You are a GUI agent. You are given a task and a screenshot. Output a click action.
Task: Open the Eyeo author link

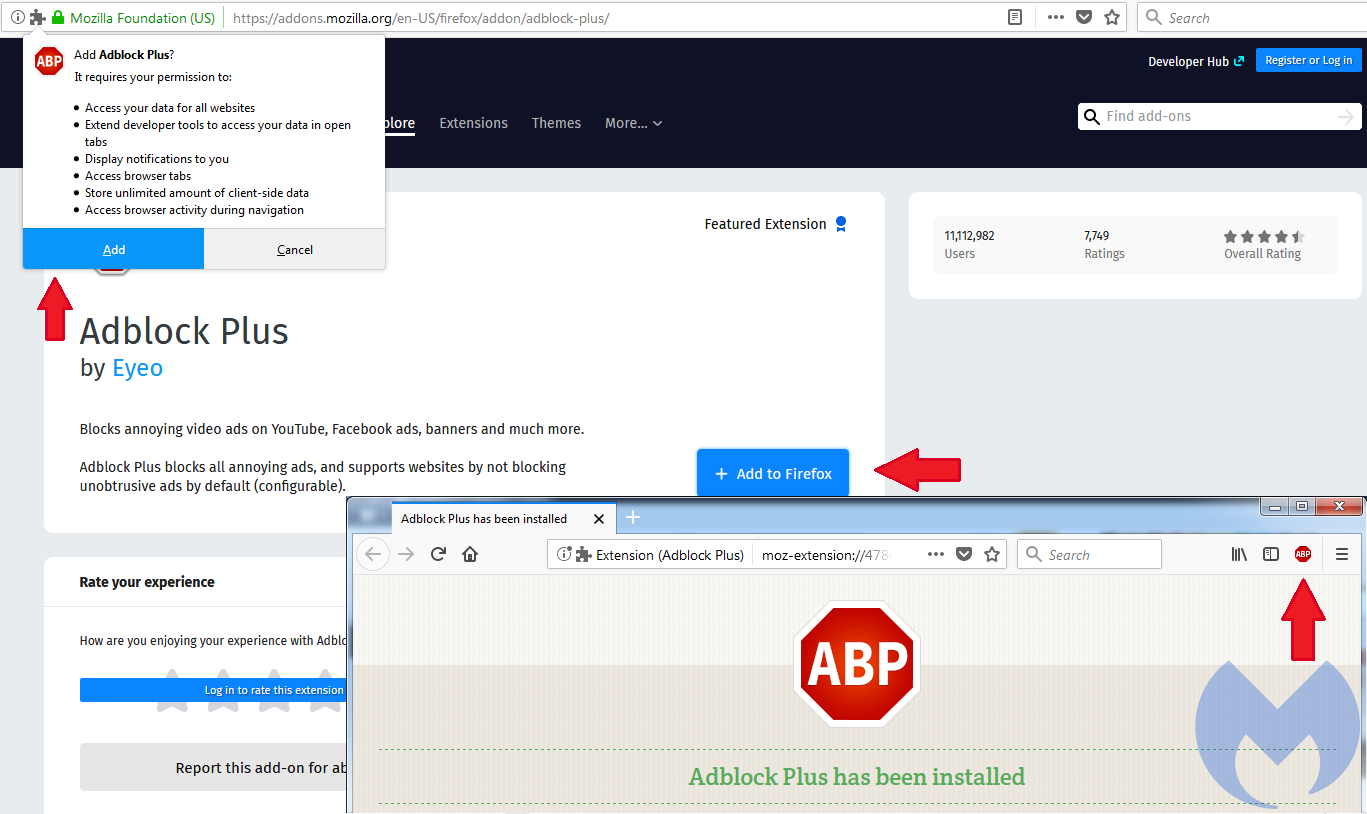[x=137, y=368]
